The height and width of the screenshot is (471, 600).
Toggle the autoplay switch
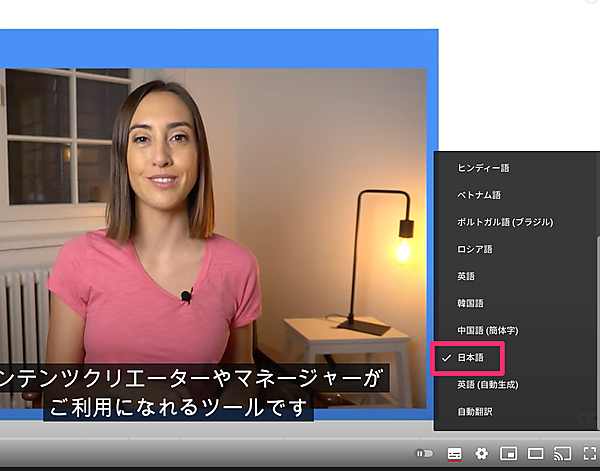pyautogui.click(x=424, y=454)
